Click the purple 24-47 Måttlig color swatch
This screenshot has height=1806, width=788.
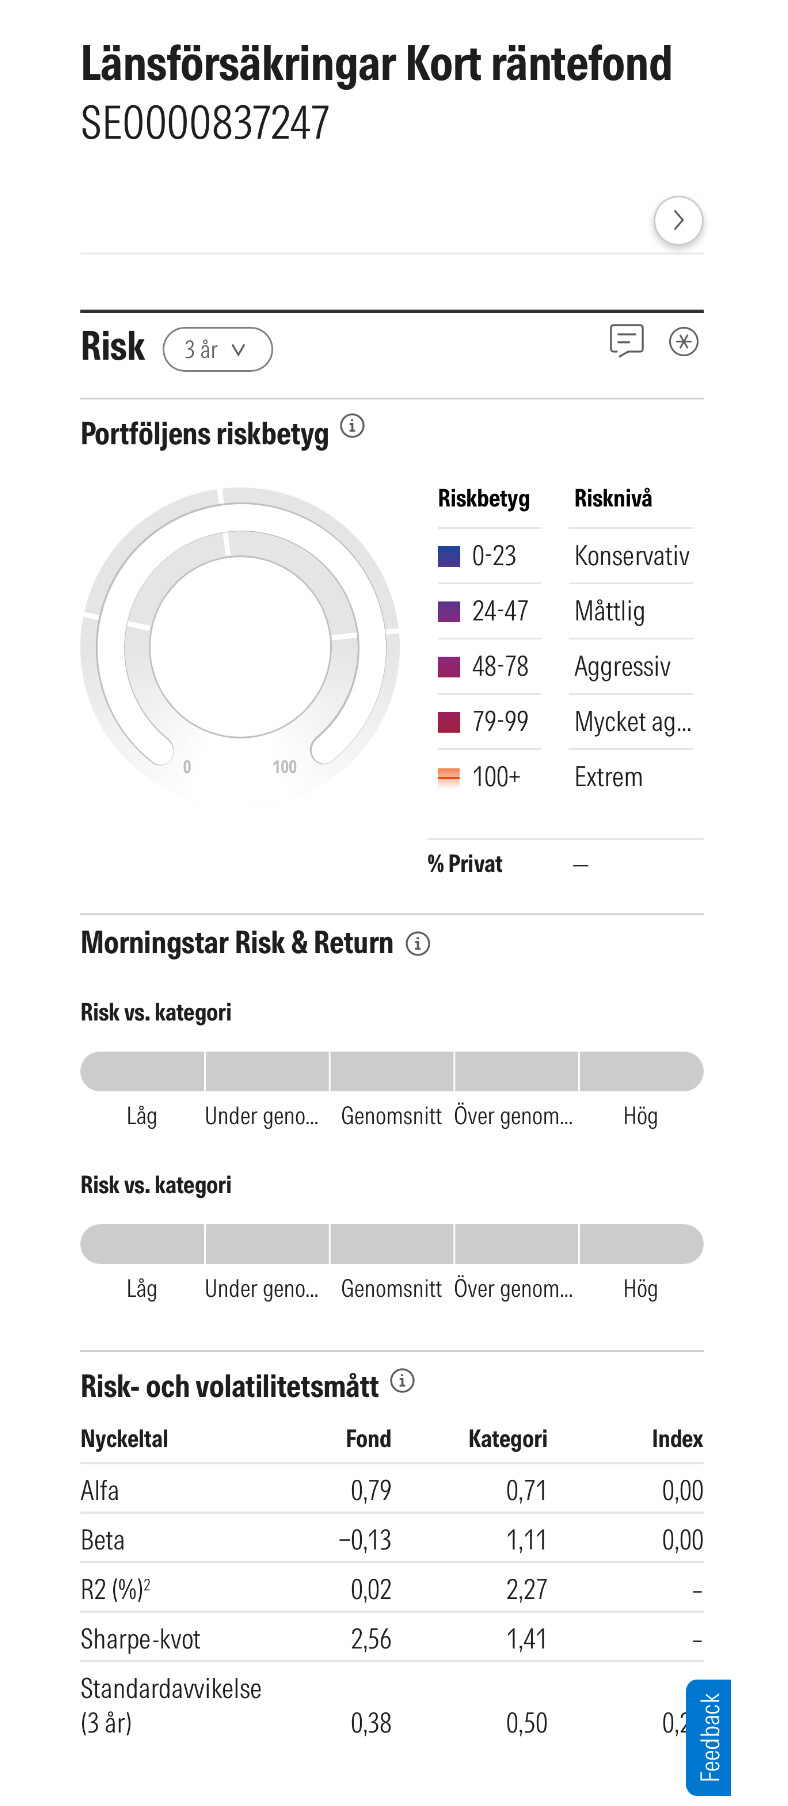[449, 611]
